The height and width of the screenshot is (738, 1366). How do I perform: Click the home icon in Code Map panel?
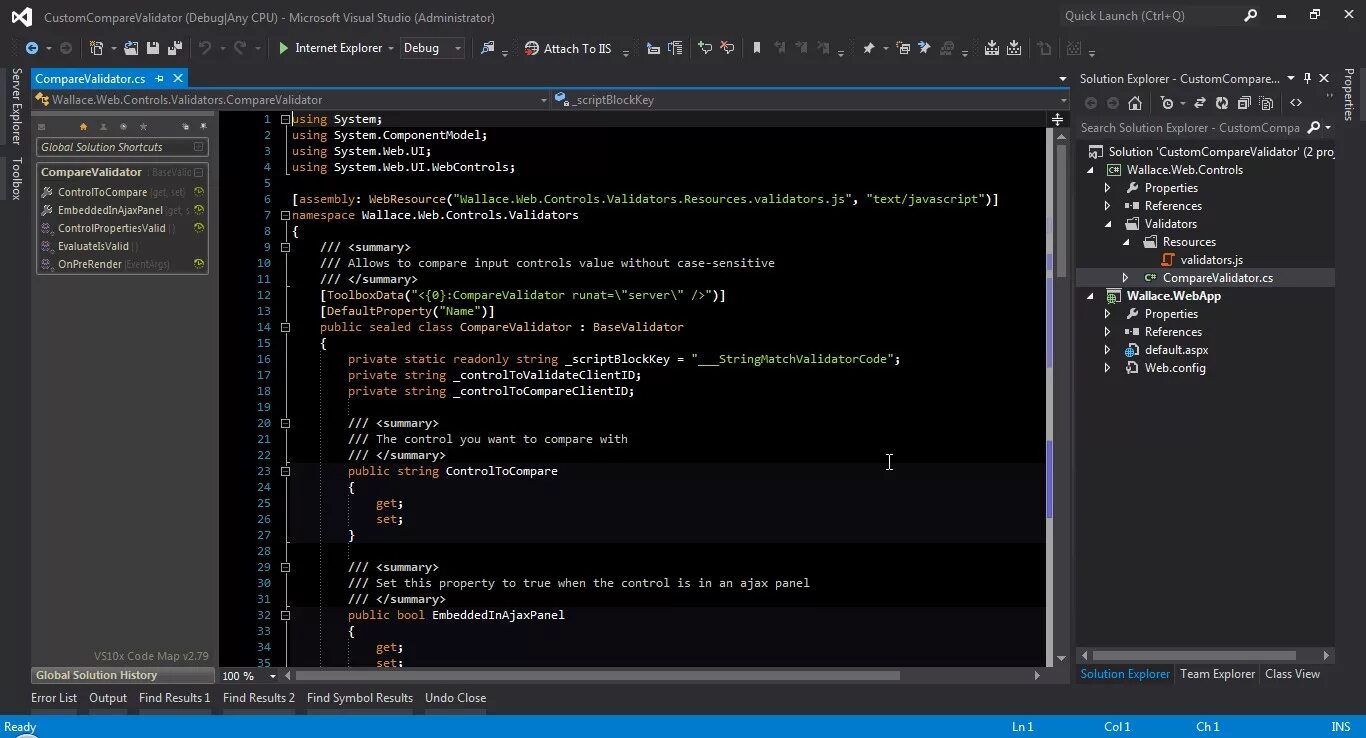point(83,127)
